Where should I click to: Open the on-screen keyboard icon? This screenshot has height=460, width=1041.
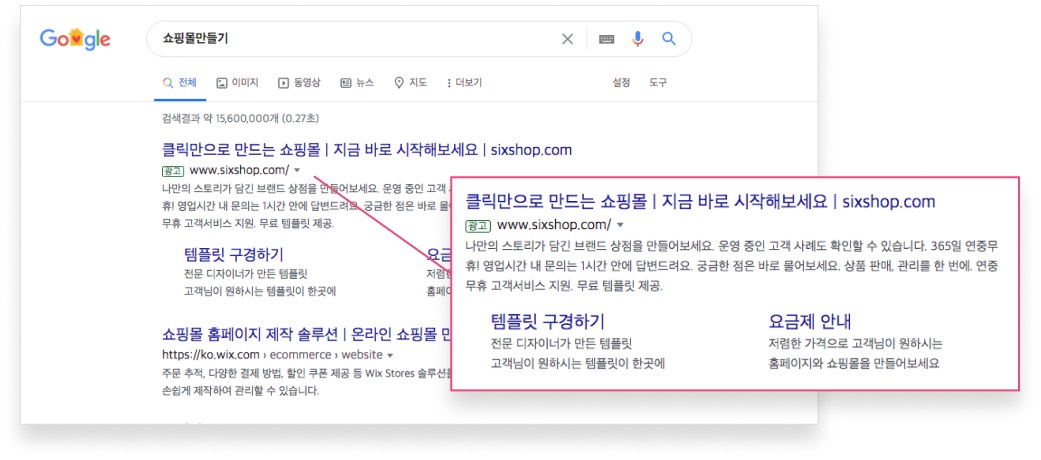coord(606,39)
